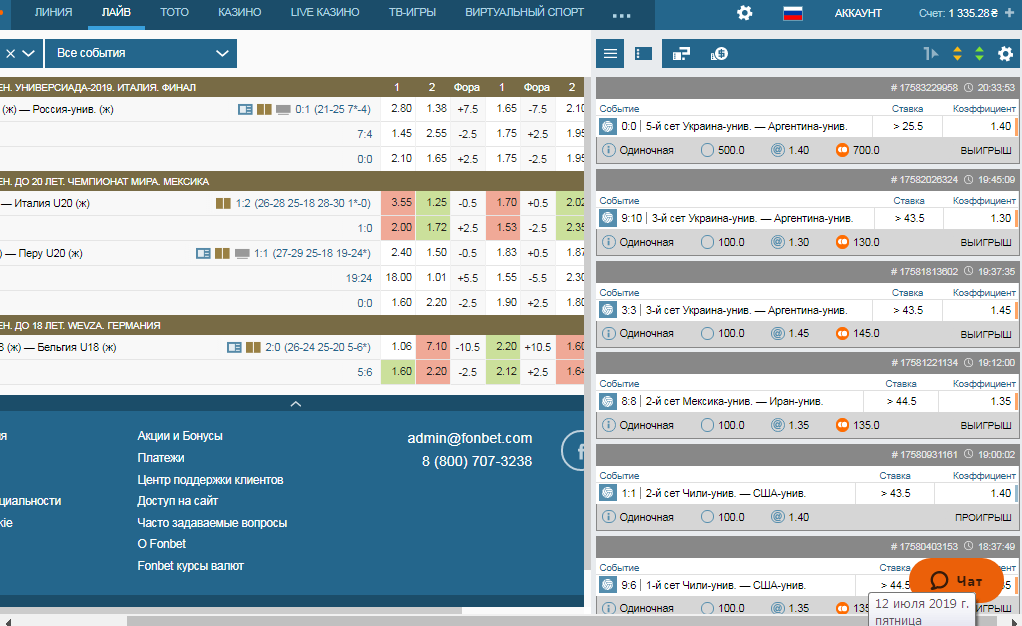
Task: Go to КАЗИНО
Action: (x=239, y=12)
